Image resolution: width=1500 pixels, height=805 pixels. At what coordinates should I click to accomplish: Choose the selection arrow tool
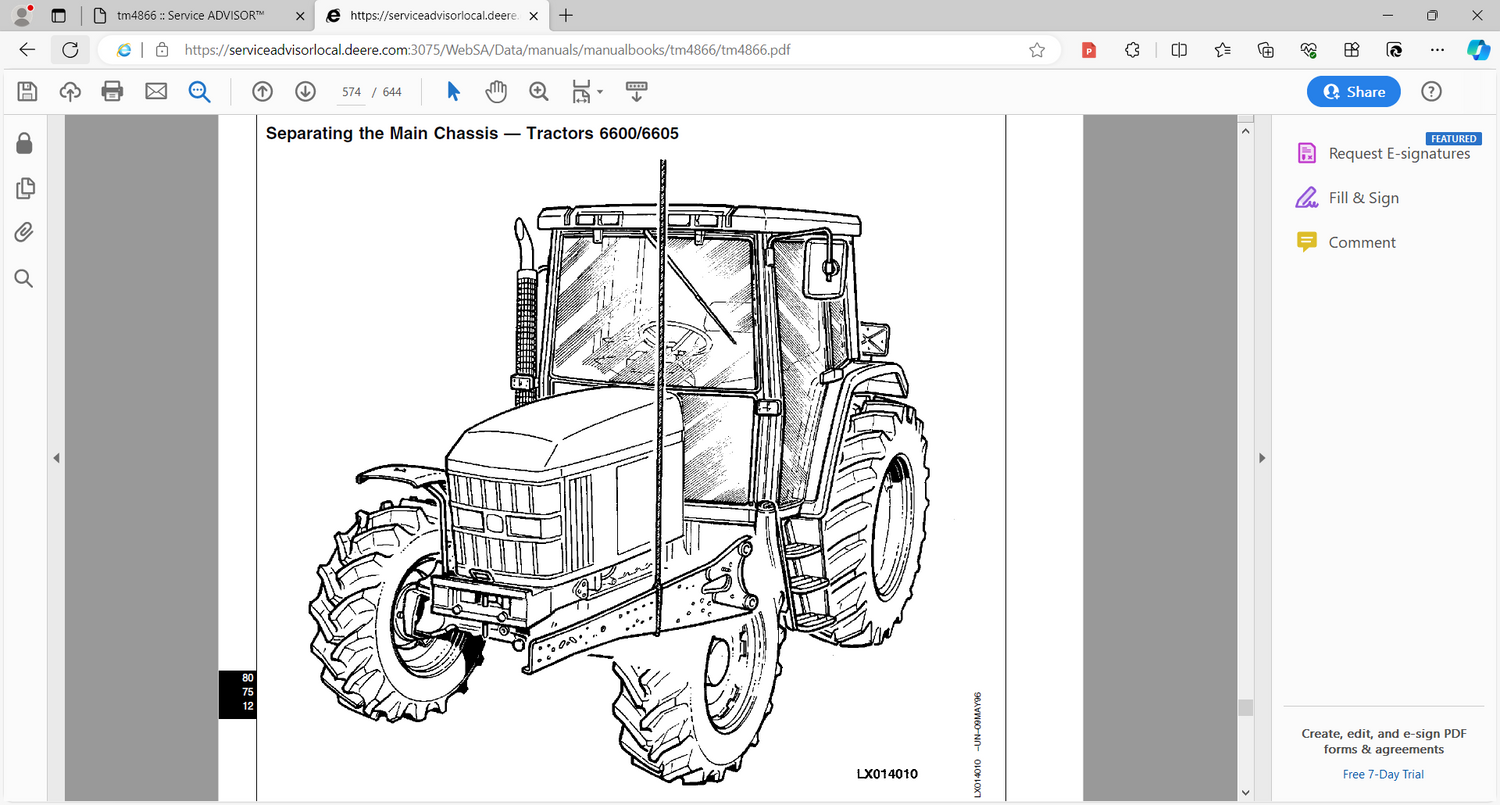tap(453, 92)
